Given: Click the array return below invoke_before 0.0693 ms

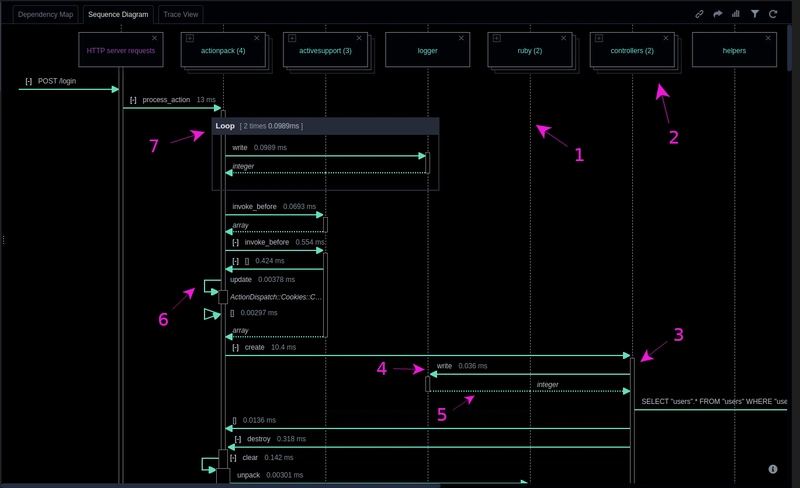Looking at the screenshot, I should click(240, 225).
